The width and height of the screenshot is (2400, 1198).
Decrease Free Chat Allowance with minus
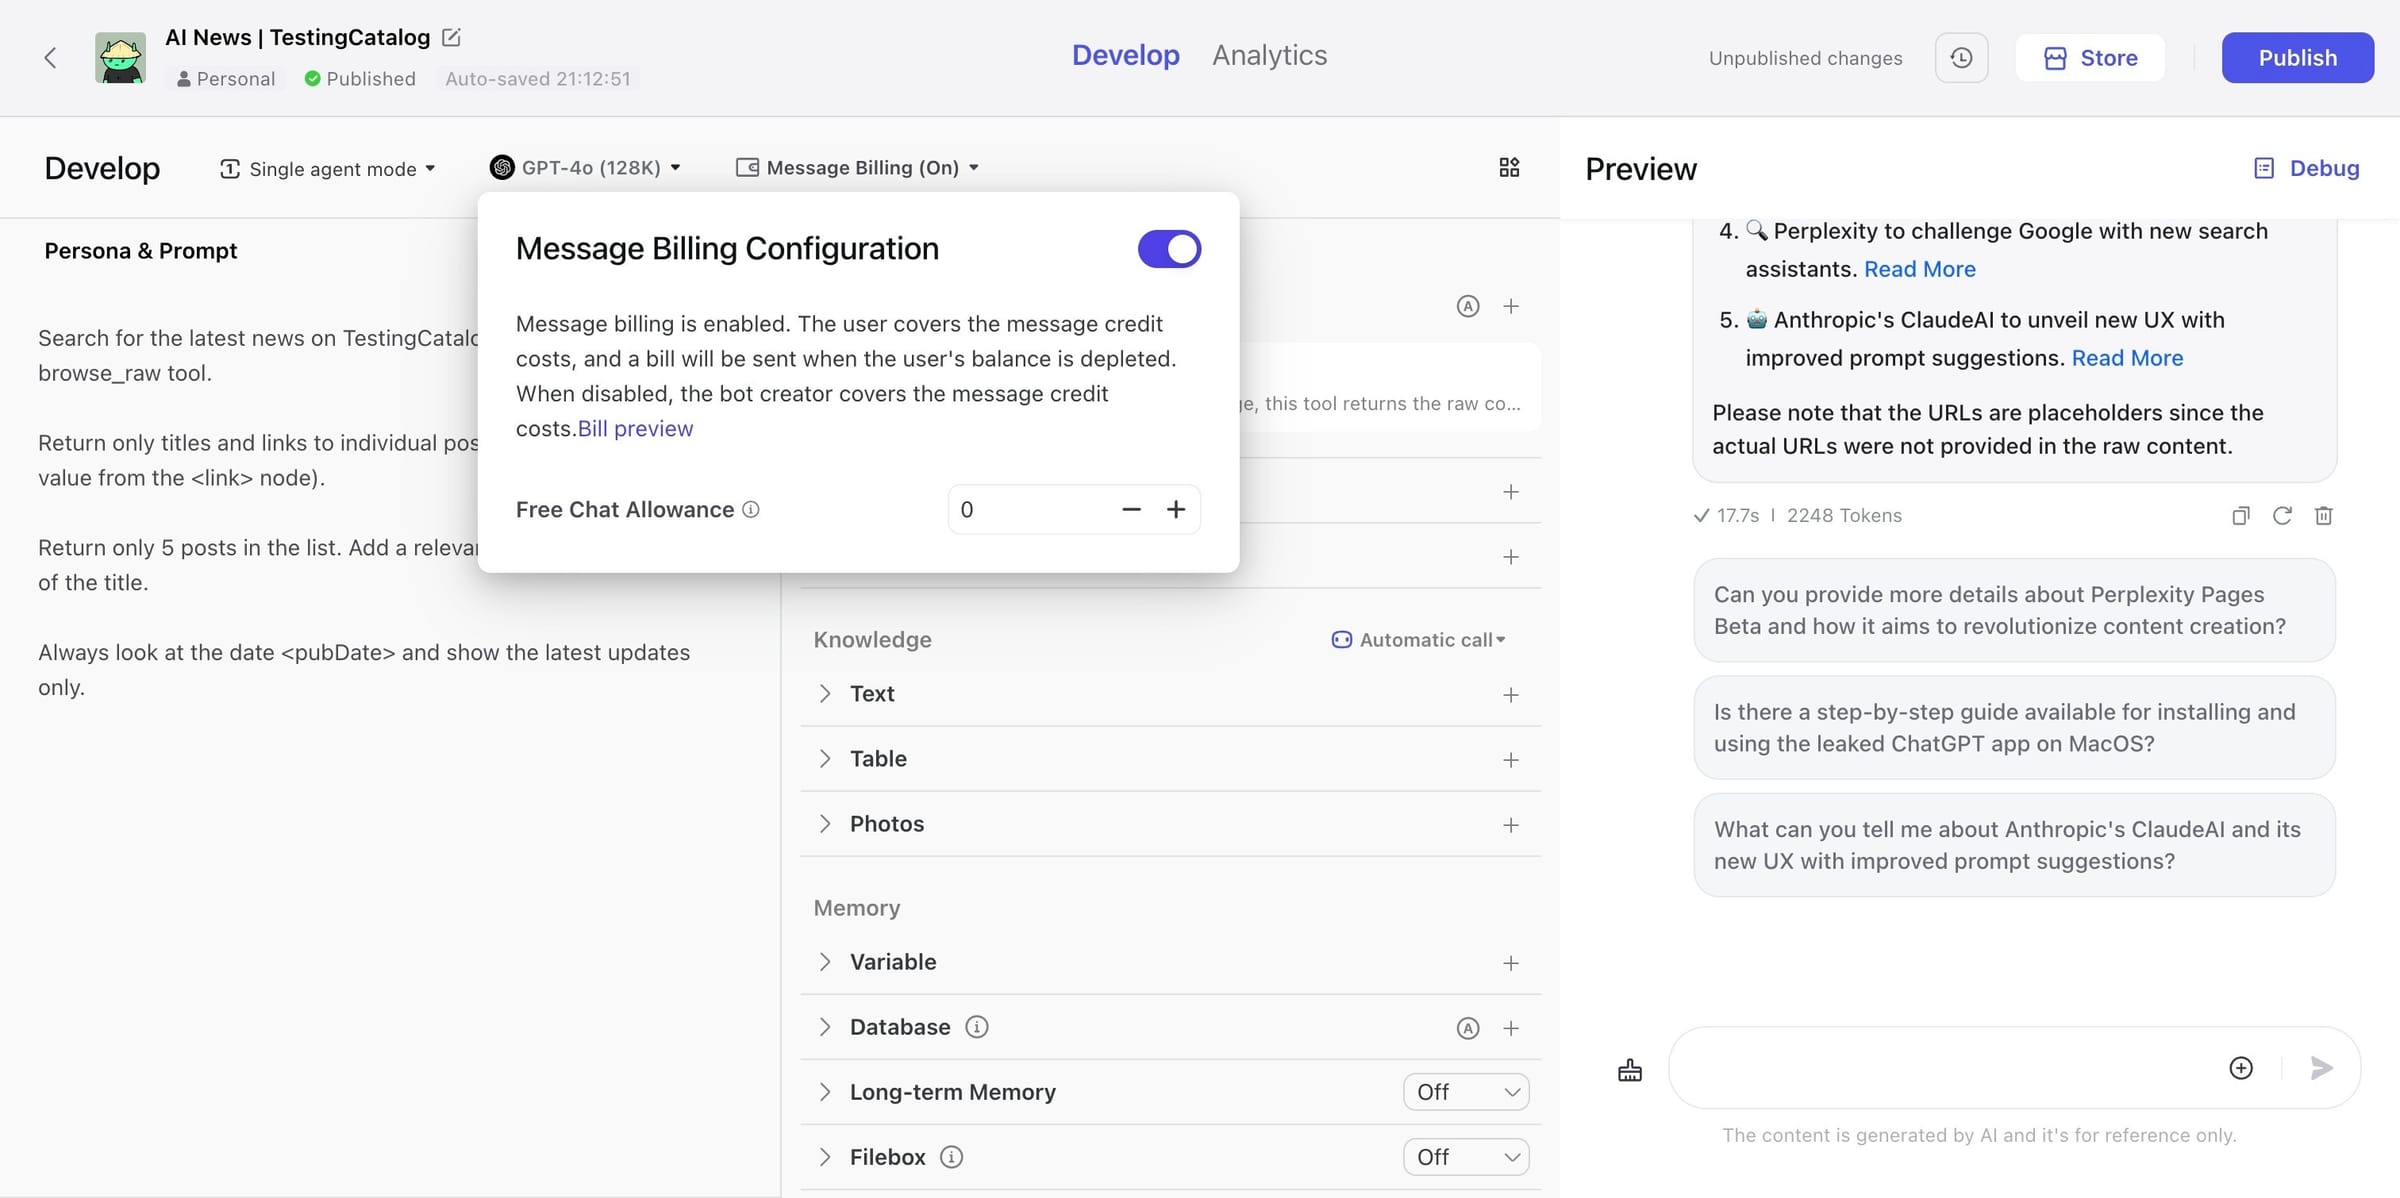coord(1131,510)
